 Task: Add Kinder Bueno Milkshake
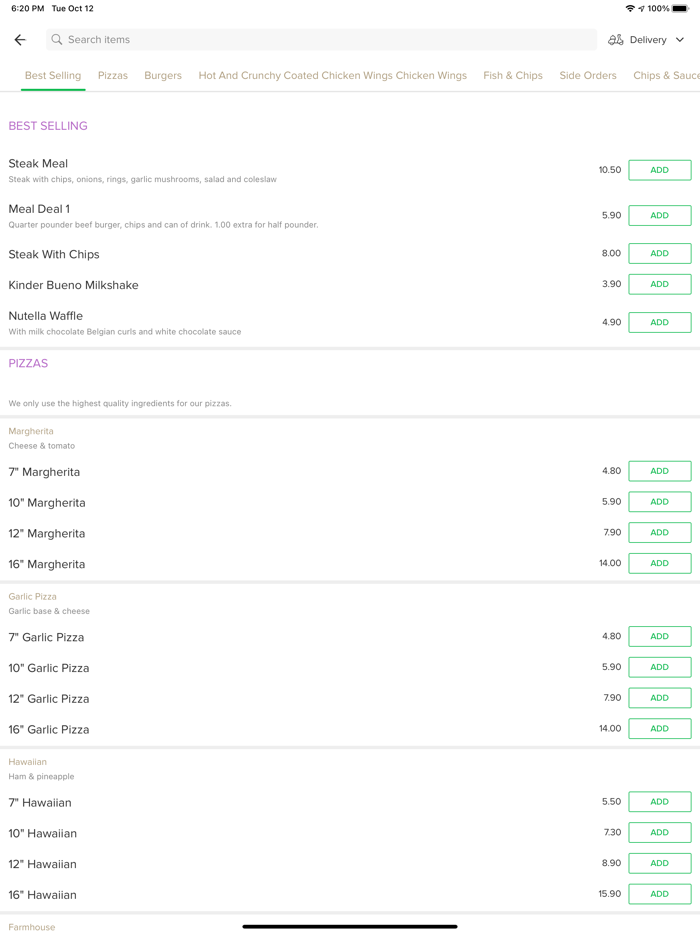tap(659, 284)
